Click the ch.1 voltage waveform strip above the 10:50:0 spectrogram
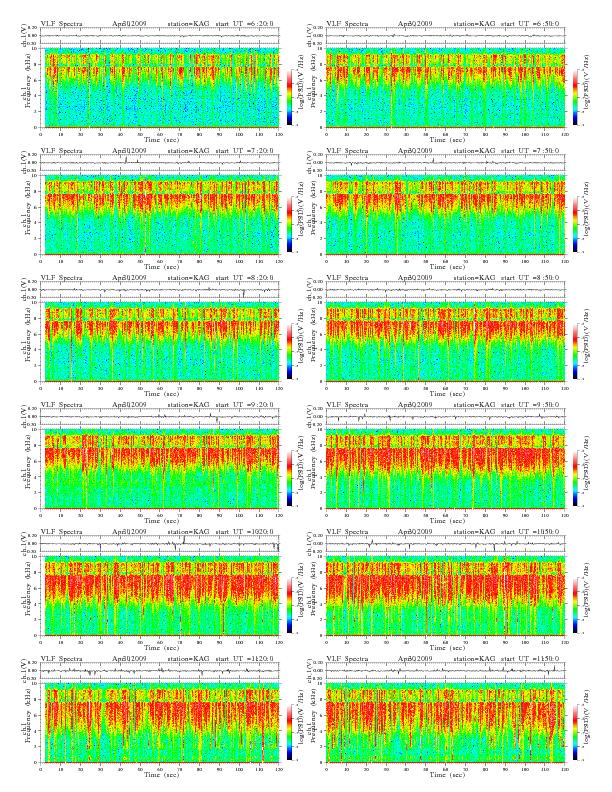The image size is (612, 792). pyautogui.click(x=446, y=543)
